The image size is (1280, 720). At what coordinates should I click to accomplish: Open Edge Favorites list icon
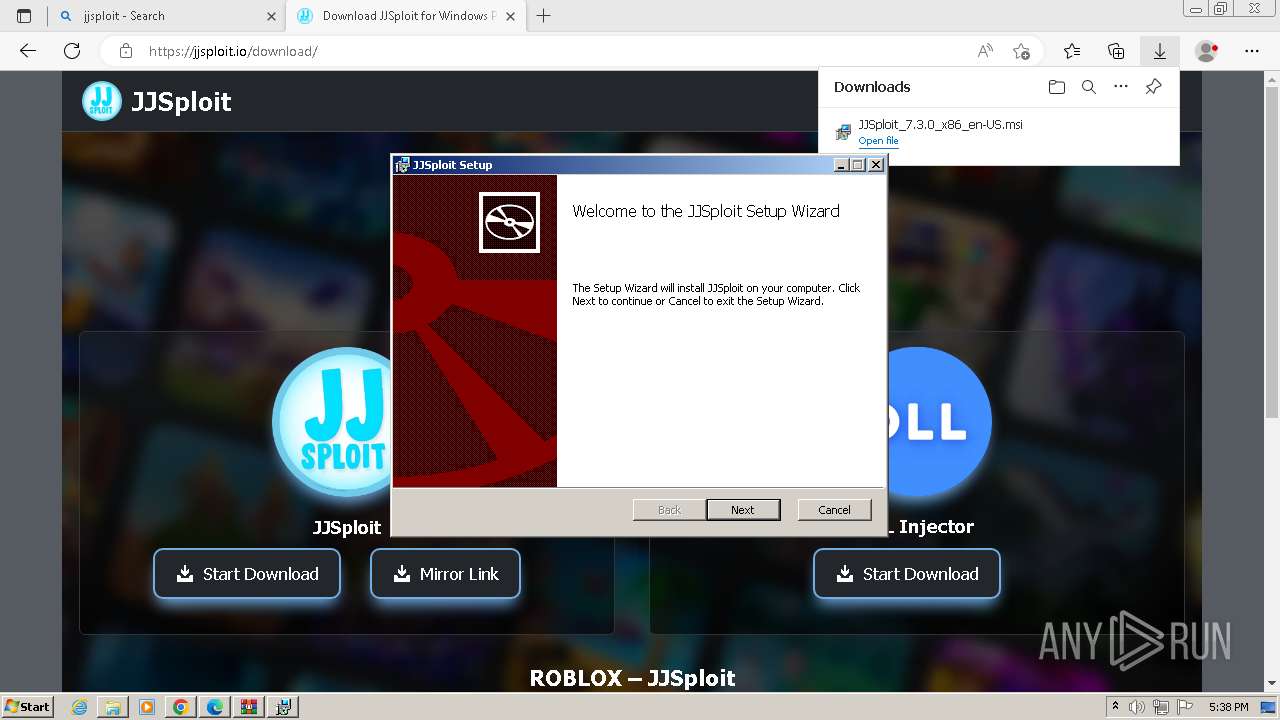point(1072,51)
